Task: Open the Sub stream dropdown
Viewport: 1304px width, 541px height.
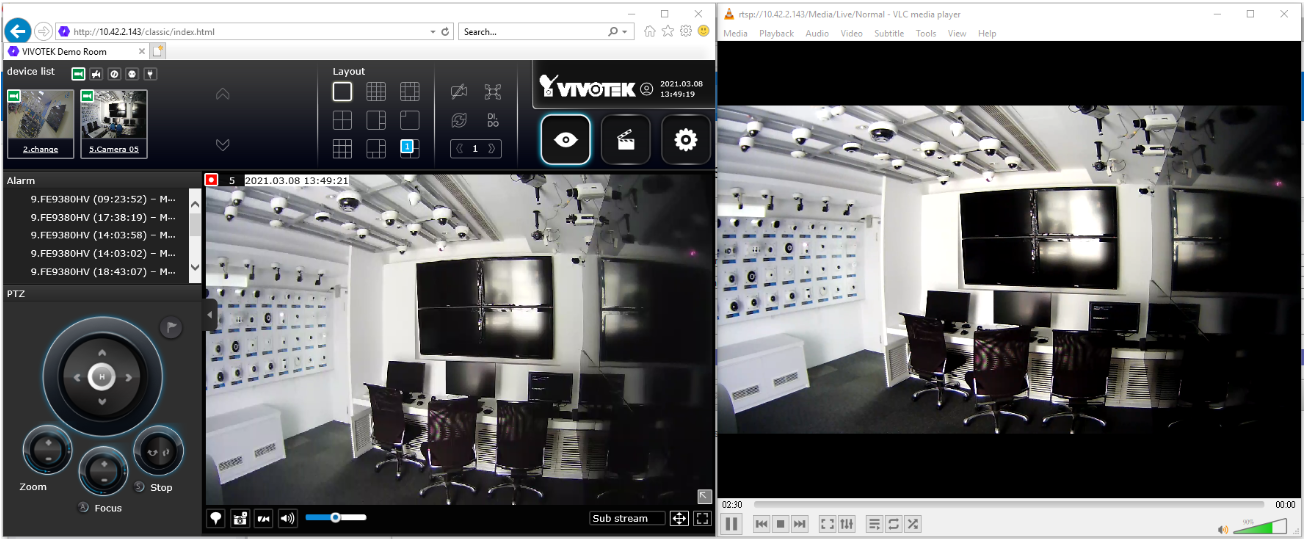Action: click(627, 518)
